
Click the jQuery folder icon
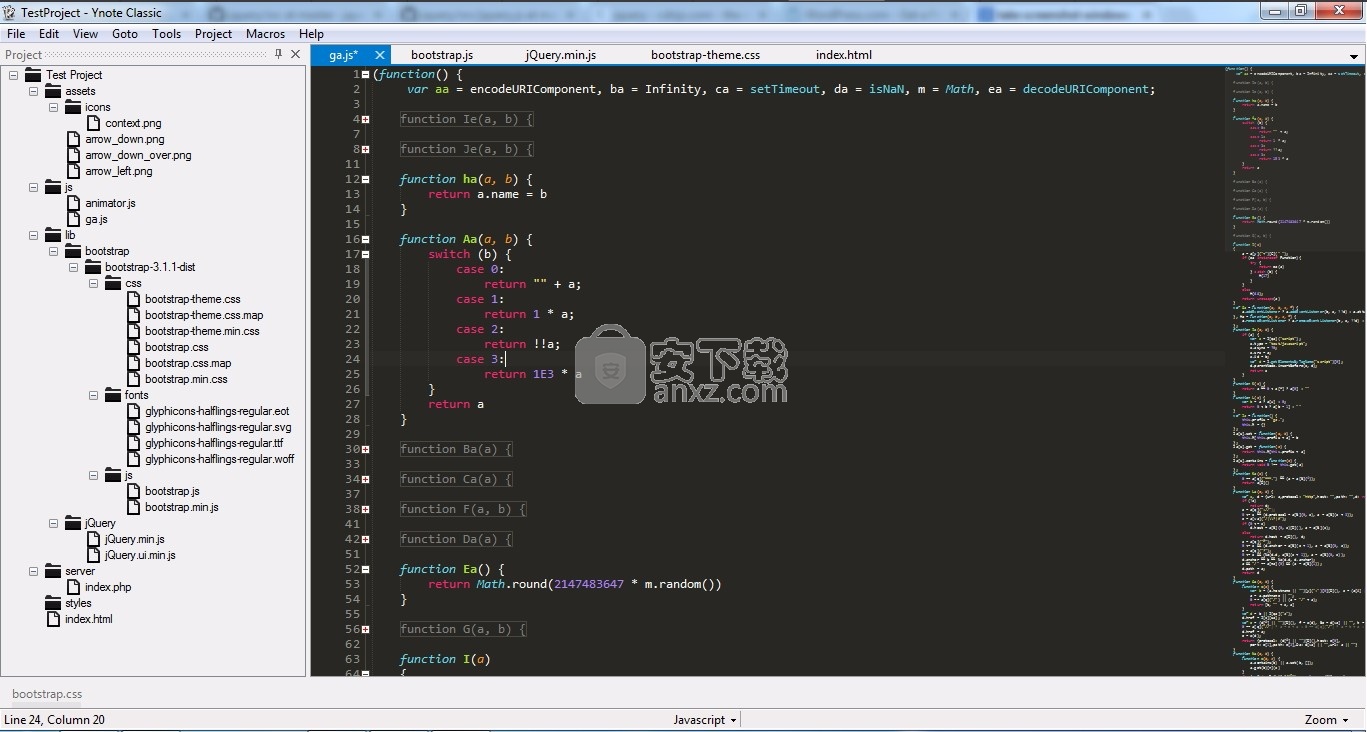click(73, 523)
